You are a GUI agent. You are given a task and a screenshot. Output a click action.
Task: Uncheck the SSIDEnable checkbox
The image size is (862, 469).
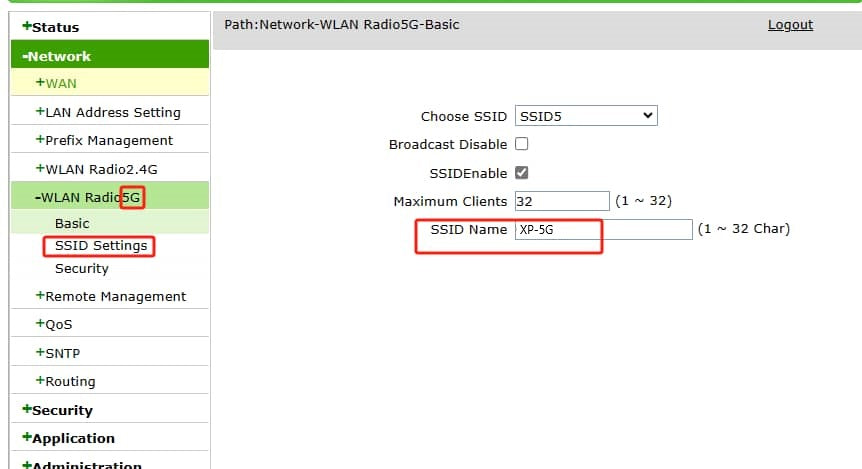point(521,172)
